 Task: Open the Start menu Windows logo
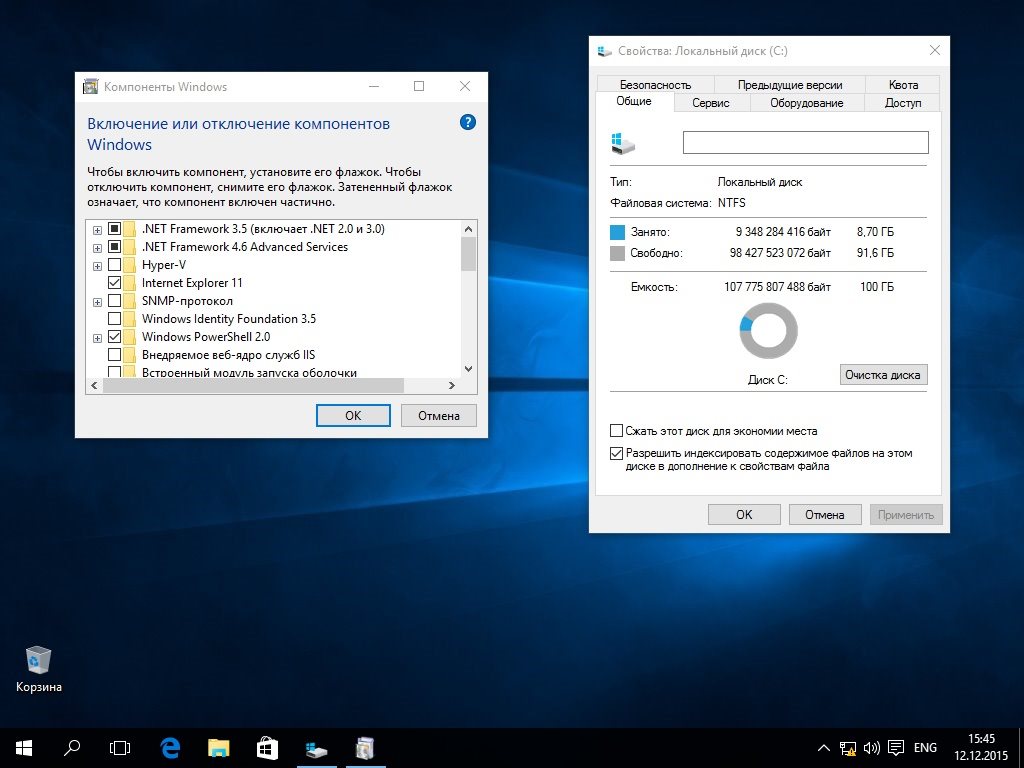point(24,748)
